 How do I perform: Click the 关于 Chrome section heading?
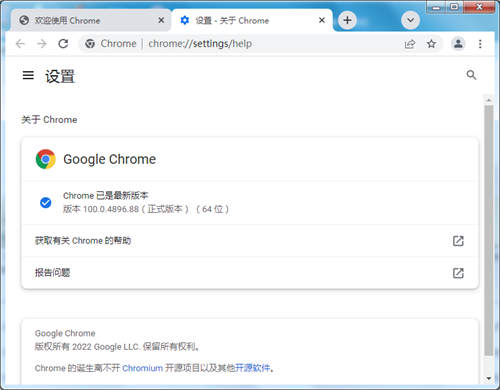click(49, 120)
